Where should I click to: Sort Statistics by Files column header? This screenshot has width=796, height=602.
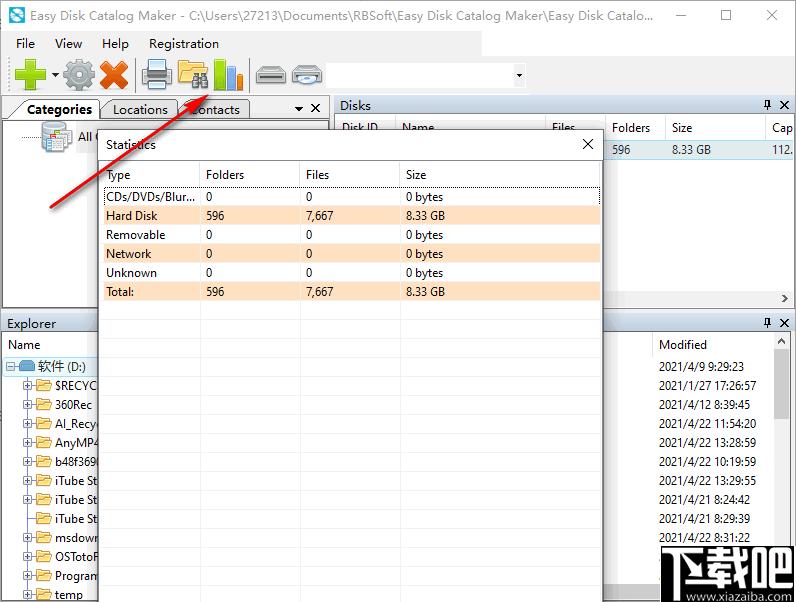tap(349, 175)
